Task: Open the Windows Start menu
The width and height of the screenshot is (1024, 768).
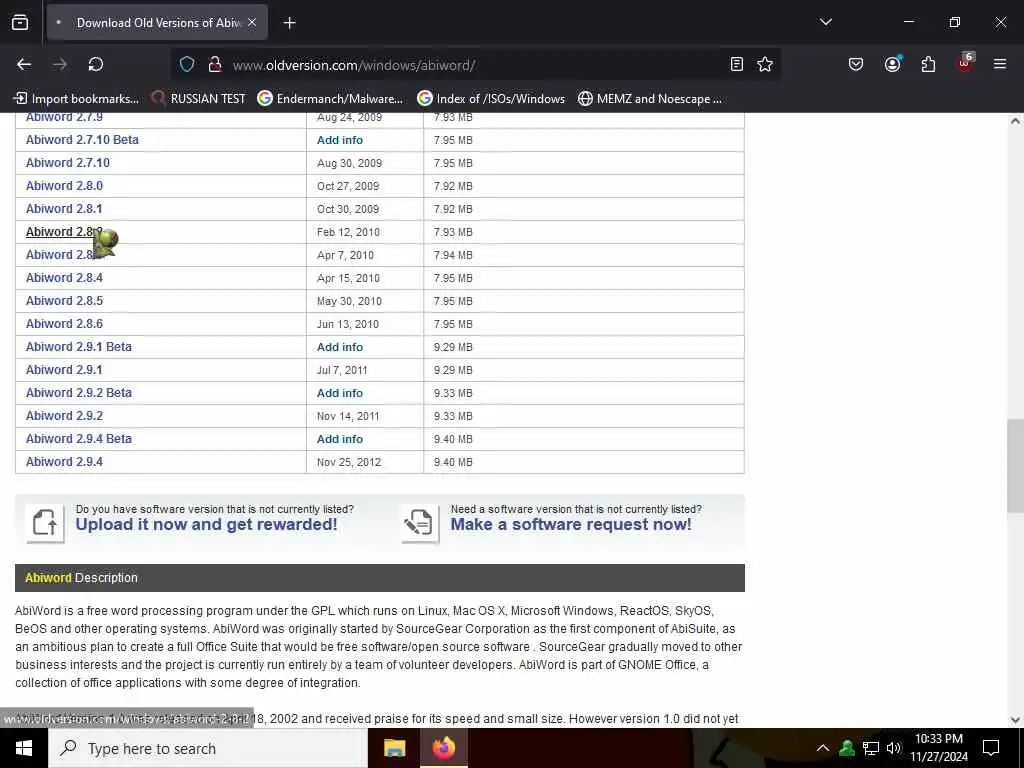Action: click(x=24, y=748)
